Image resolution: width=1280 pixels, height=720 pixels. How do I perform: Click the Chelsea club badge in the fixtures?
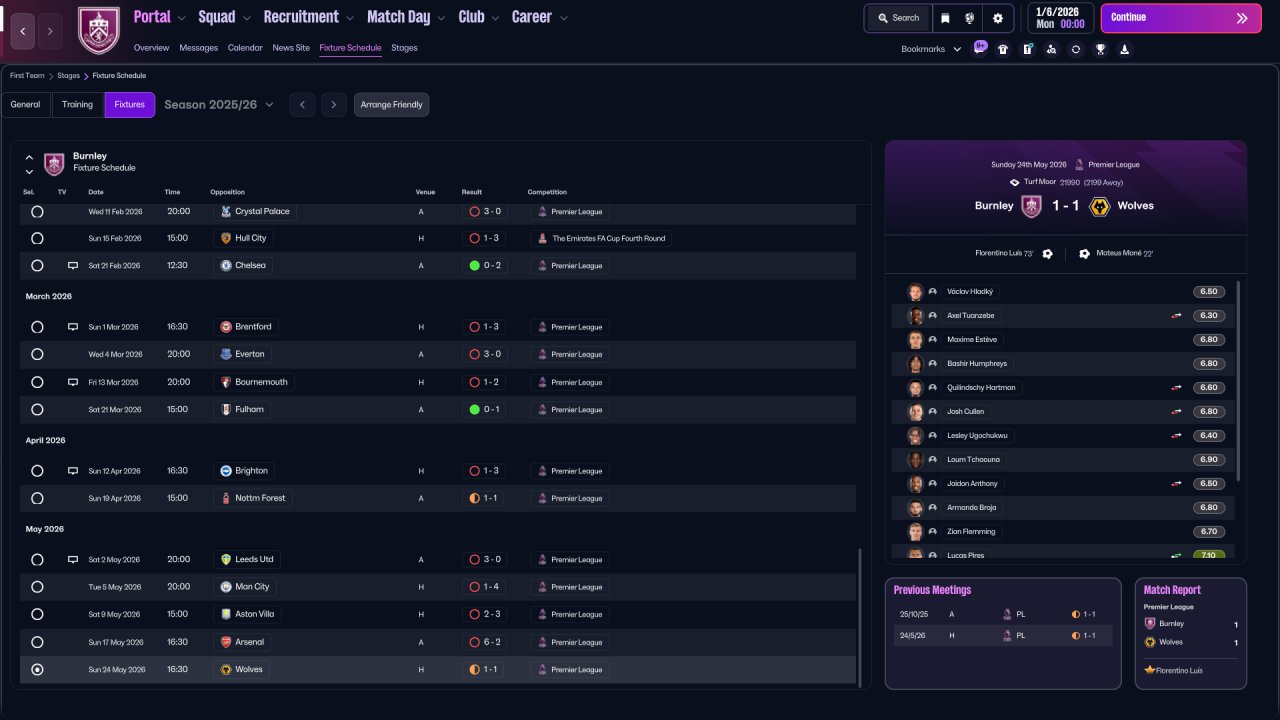click(226, 266)
